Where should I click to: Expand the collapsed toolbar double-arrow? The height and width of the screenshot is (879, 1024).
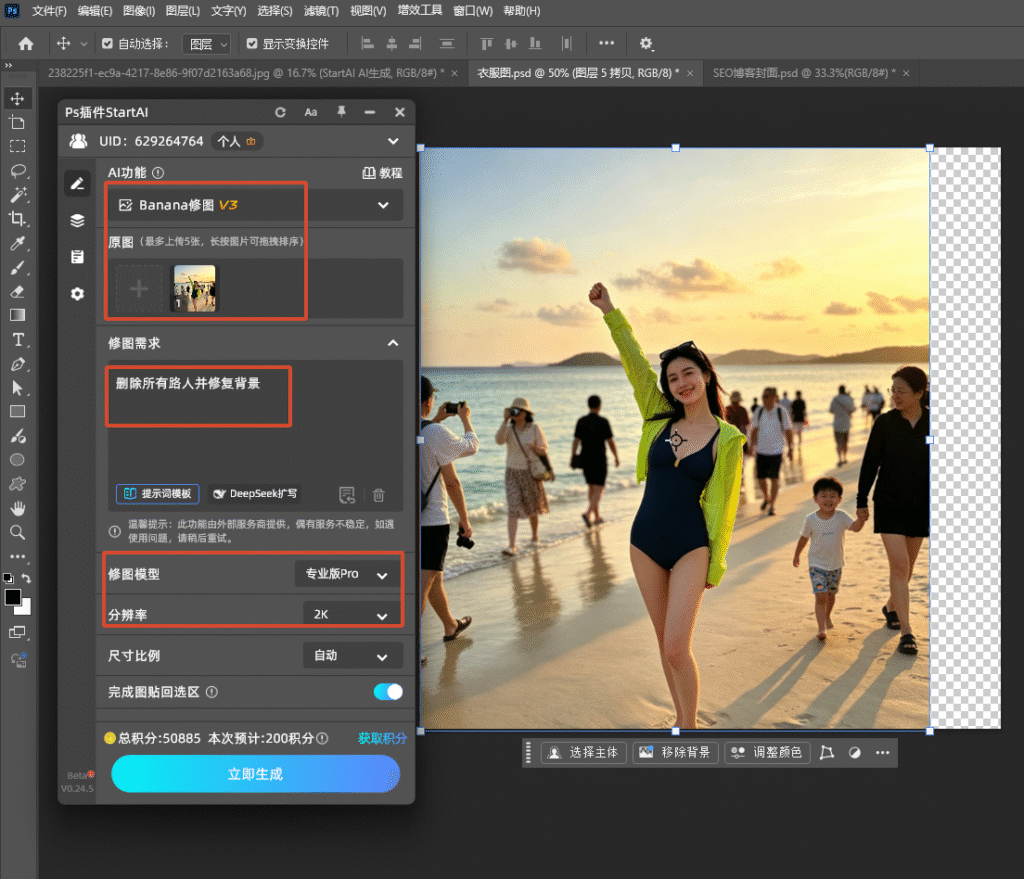coord(8,65)
